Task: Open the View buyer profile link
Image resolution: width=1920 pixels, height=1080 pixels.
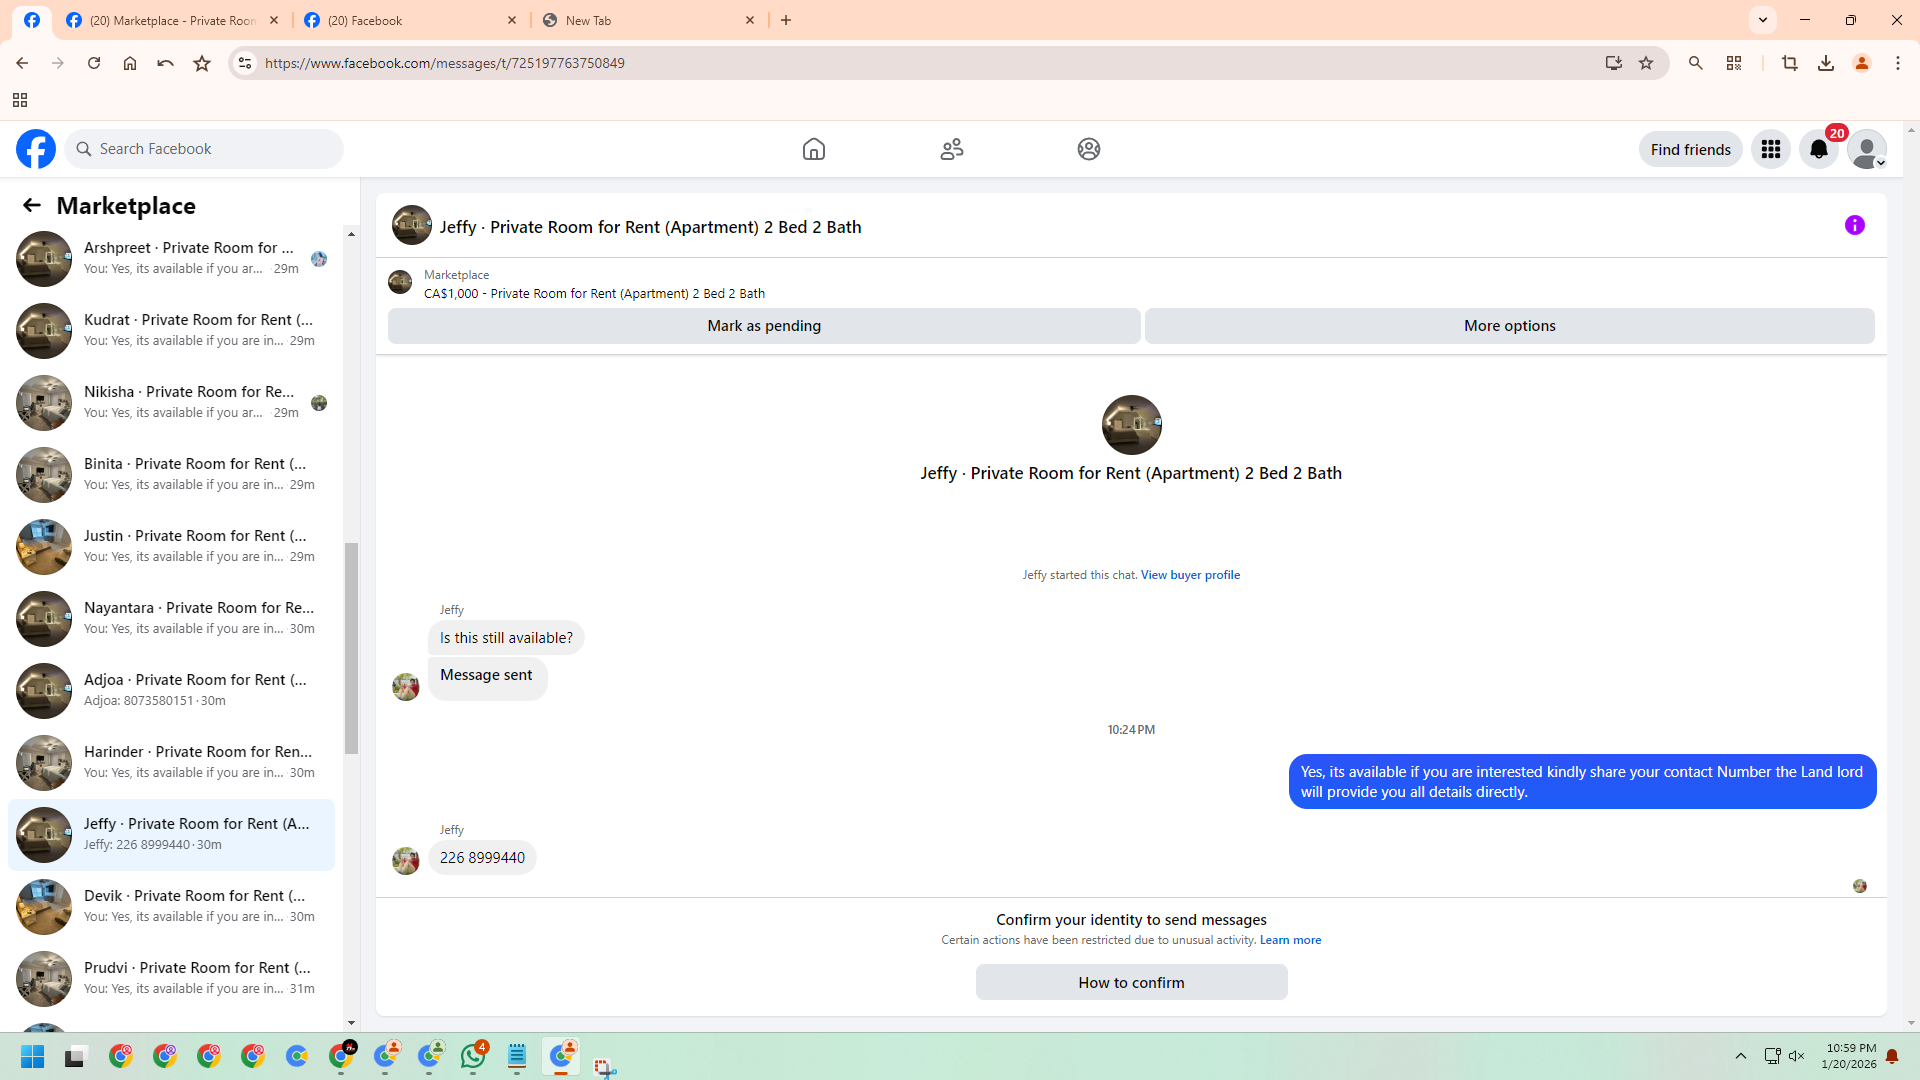Action: pos(1190,575)
